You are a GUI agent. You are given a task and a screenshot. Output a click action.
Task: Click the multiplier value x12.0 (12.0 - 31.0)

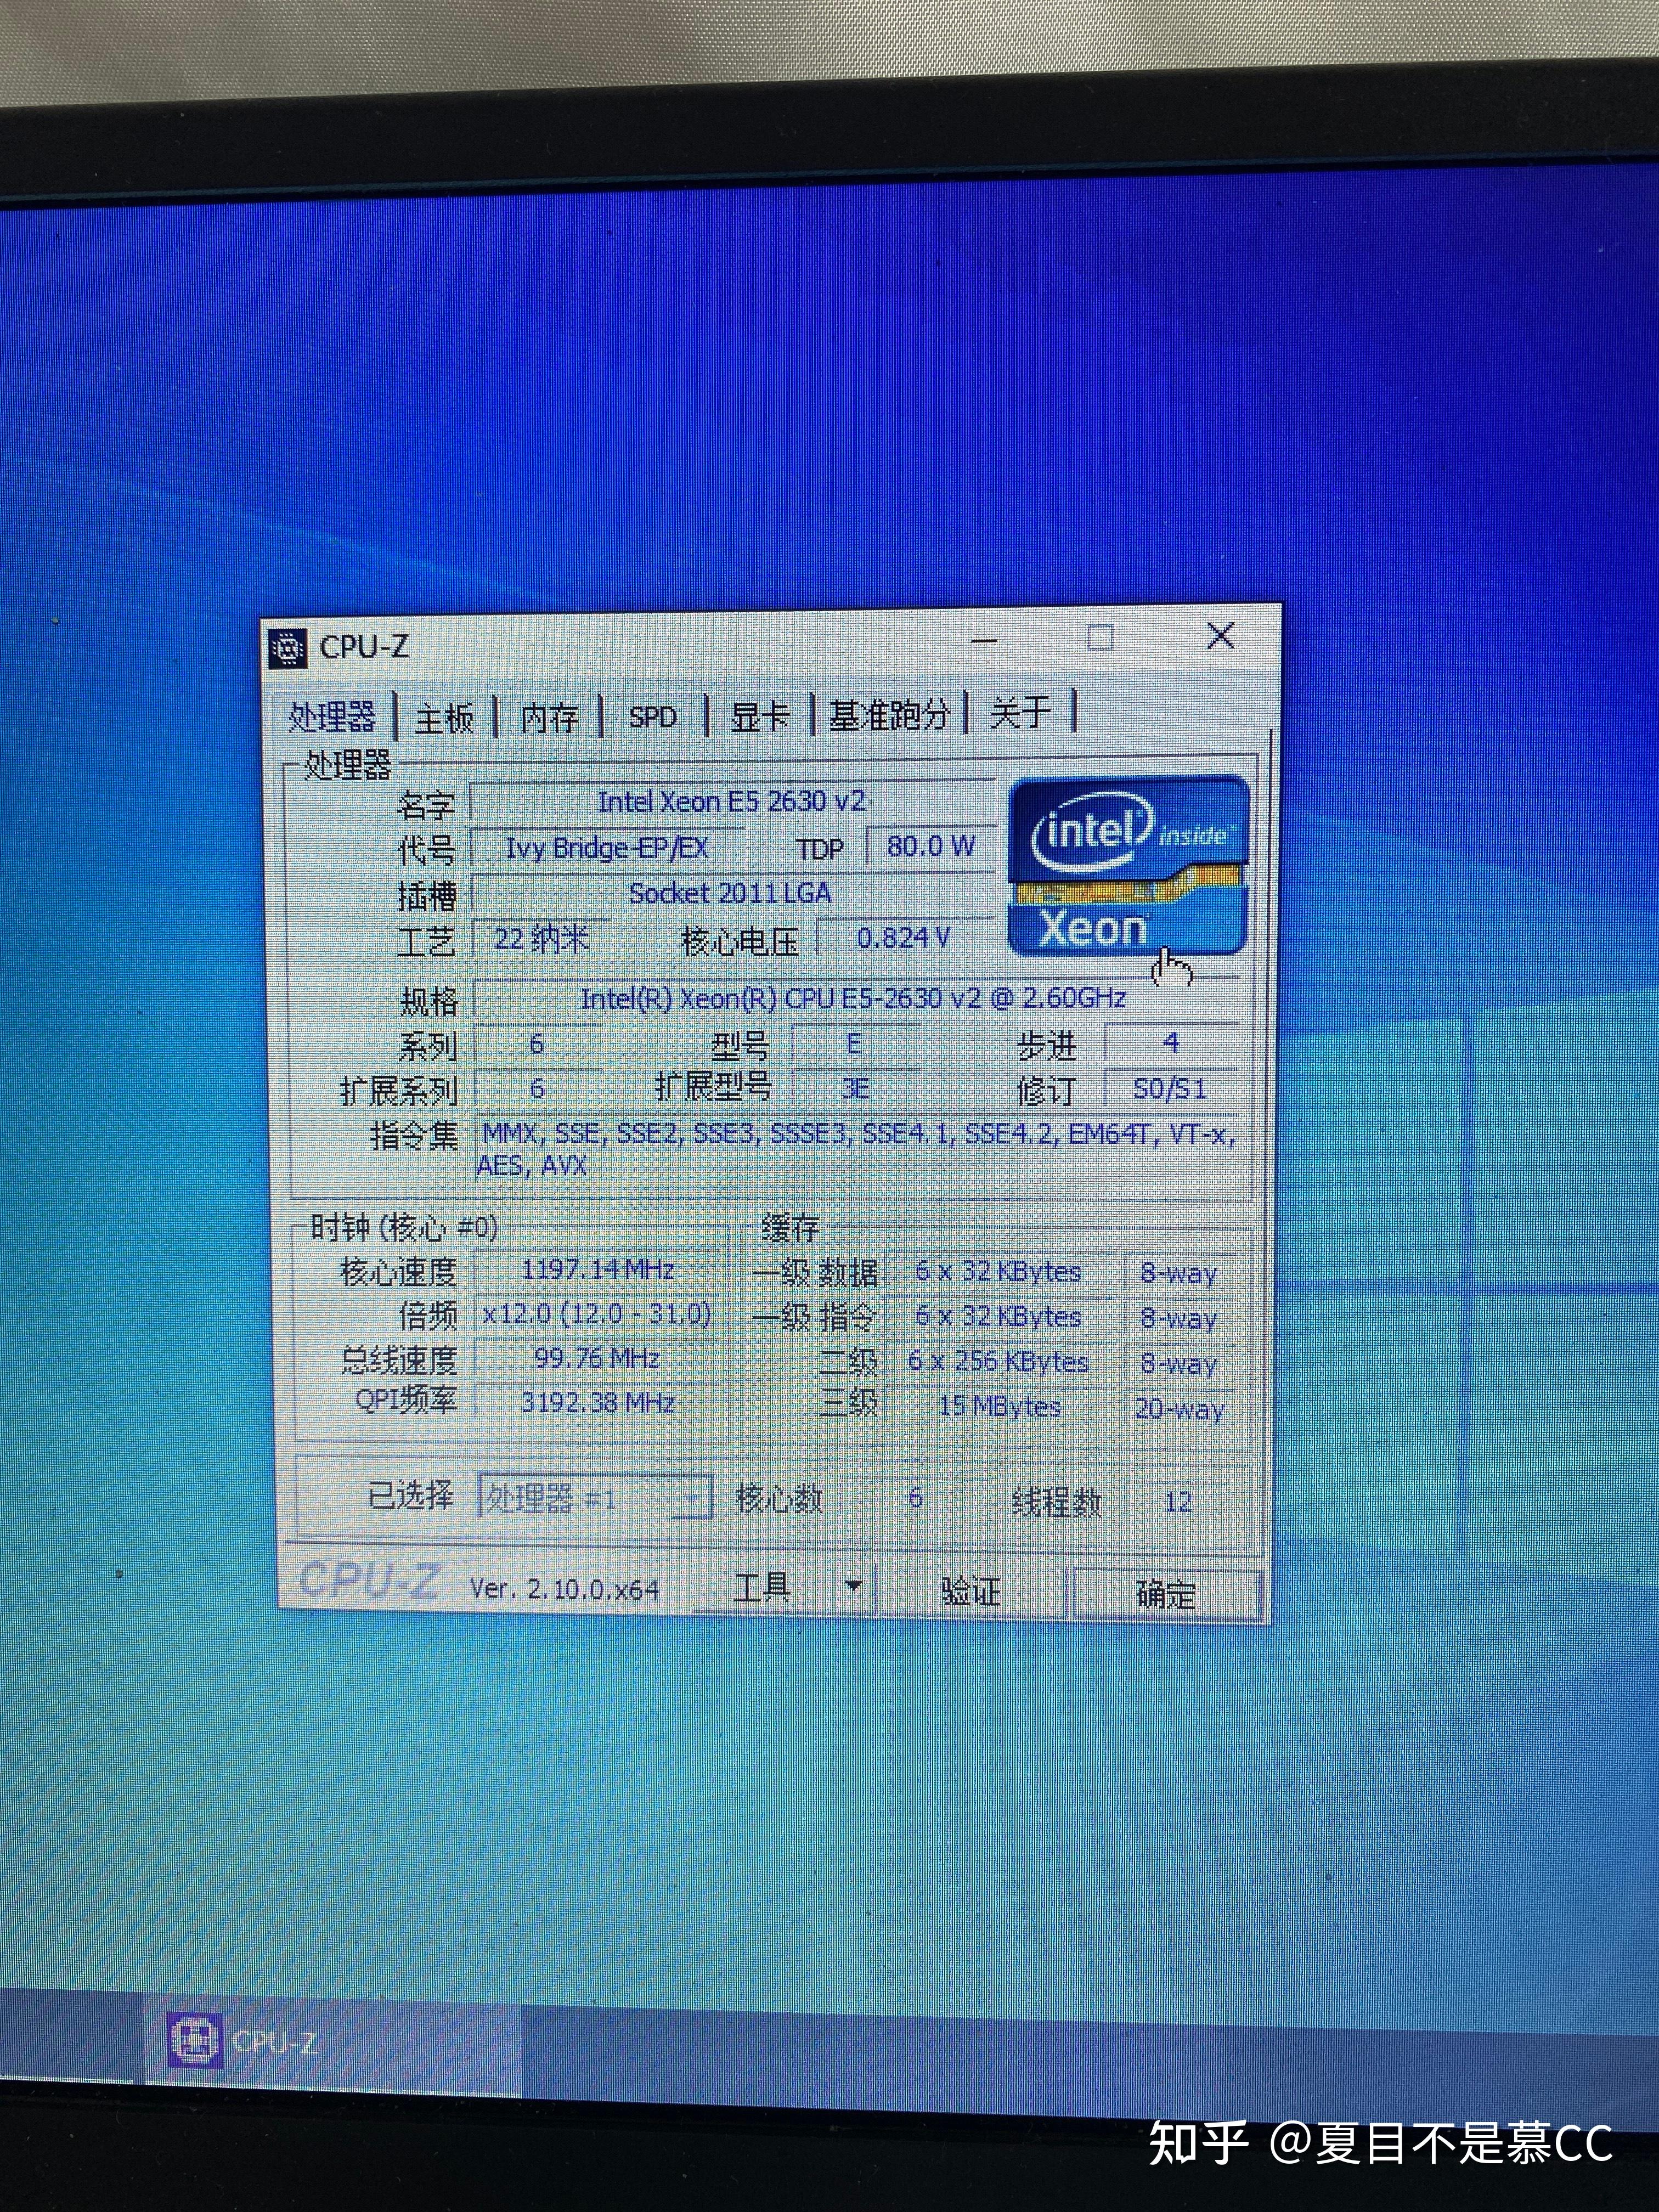coord(598,1314)
